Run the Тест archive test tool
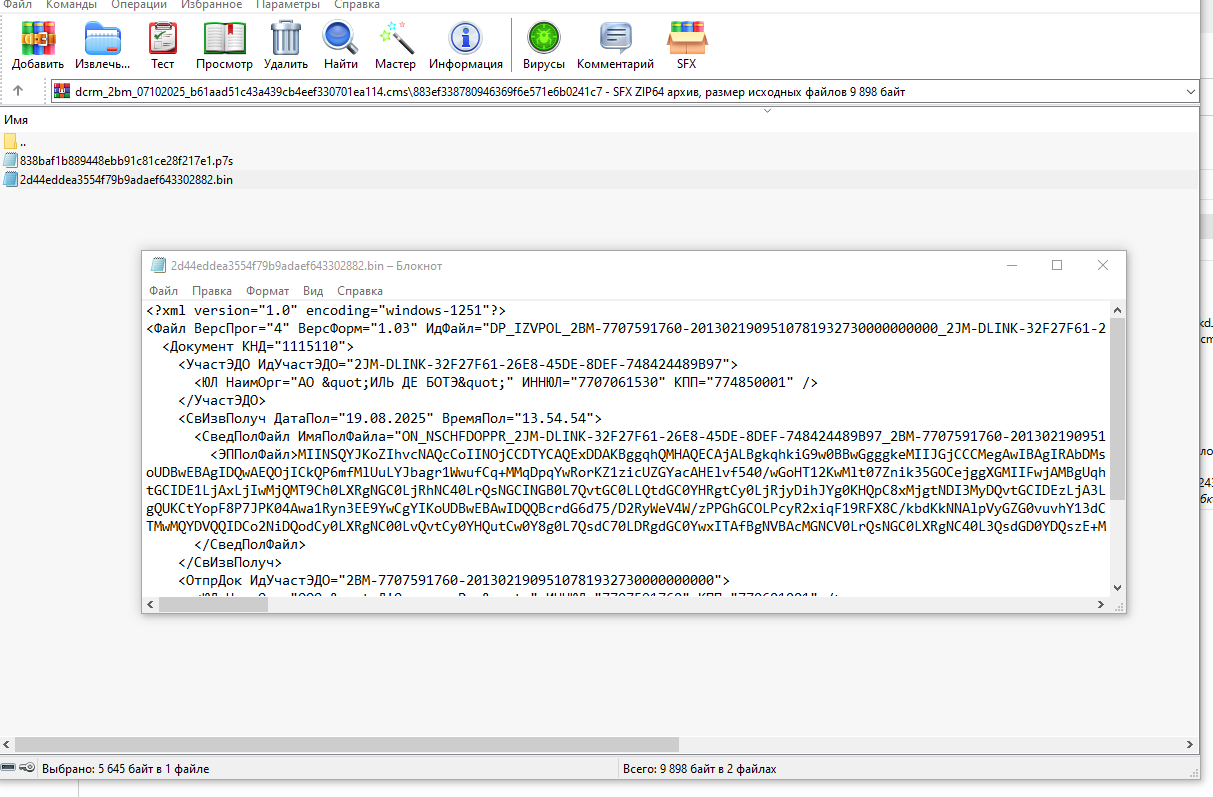This screenshot has height=797, width=1213. 163,38
